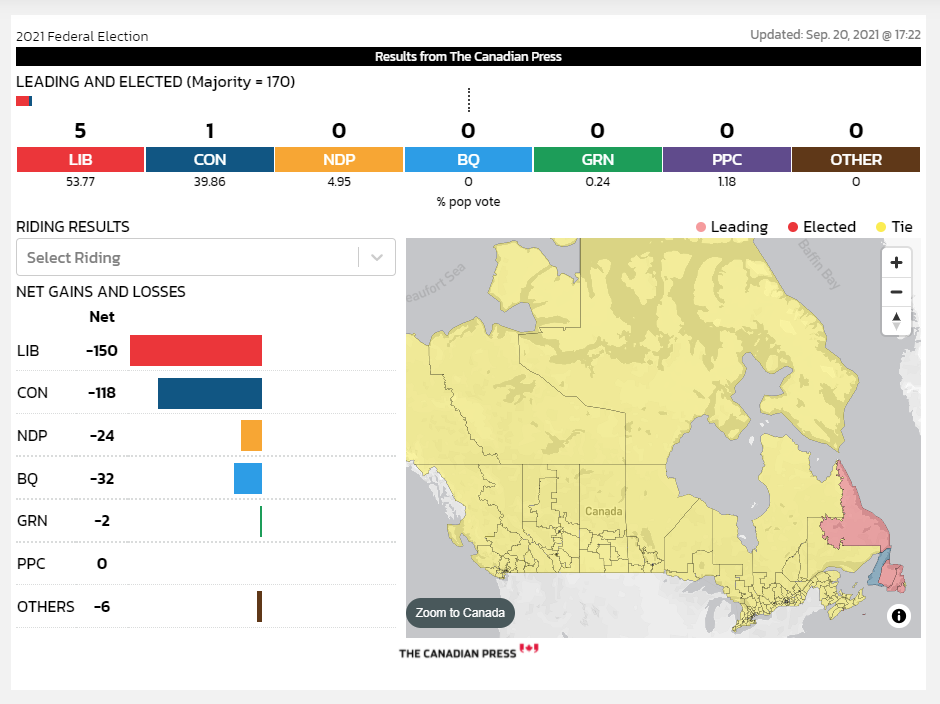Select the red LIB party block

pos(80,160)
